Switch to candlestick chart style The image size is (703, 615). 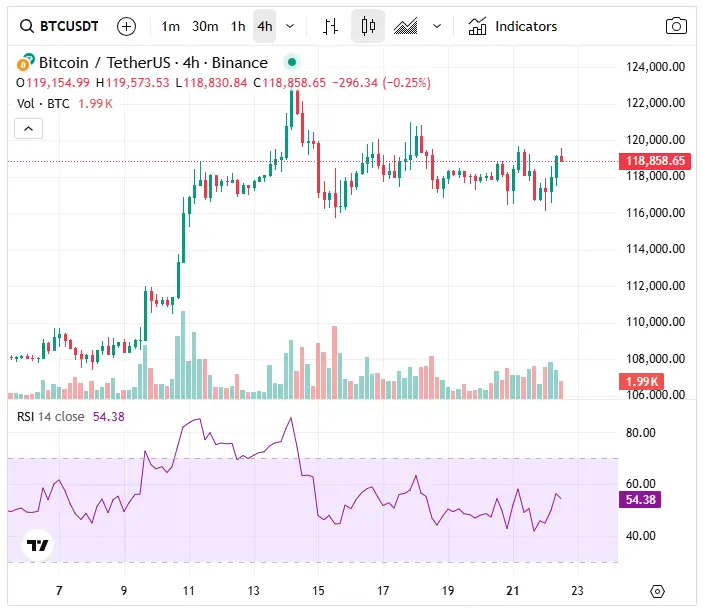click(368, 26)
